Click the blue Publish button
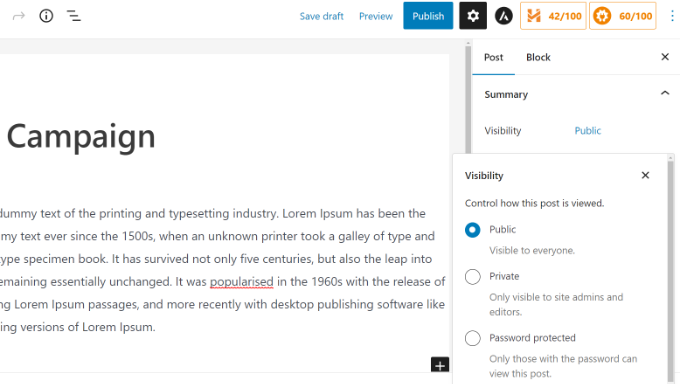Screen dimensions: 680x384 coord(428,16)
